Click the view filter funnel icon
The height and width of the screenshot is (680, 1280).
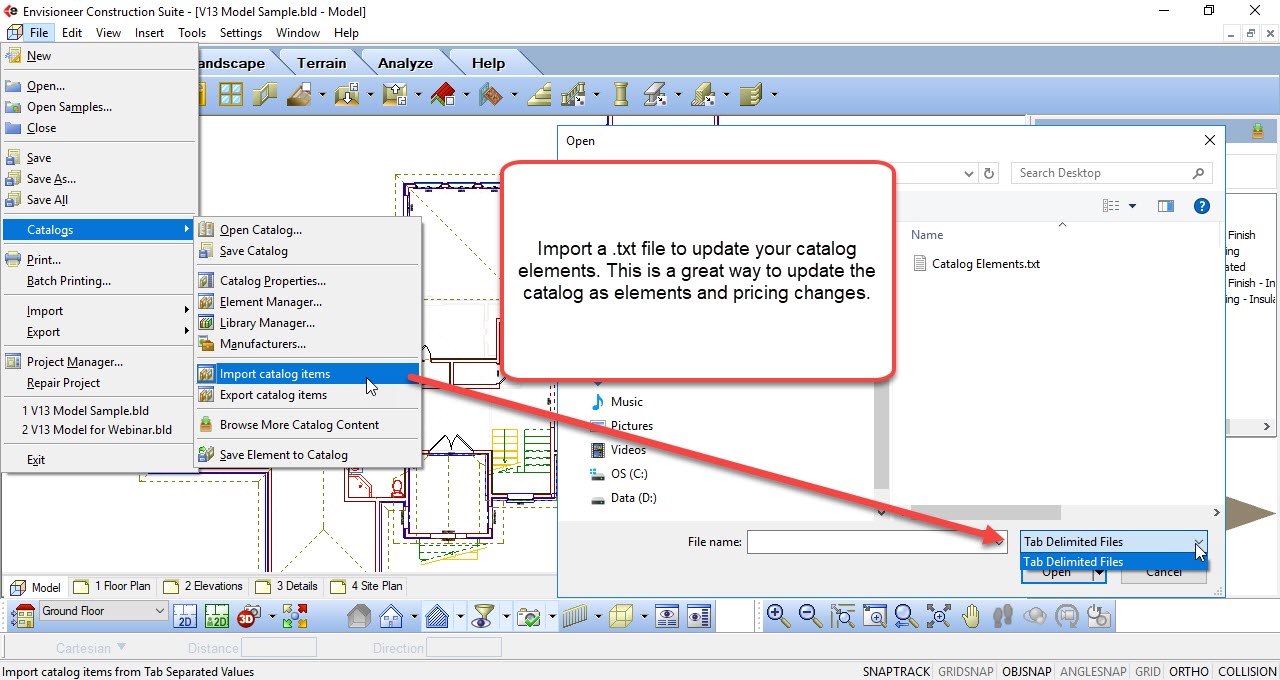(x=483, y=616)
